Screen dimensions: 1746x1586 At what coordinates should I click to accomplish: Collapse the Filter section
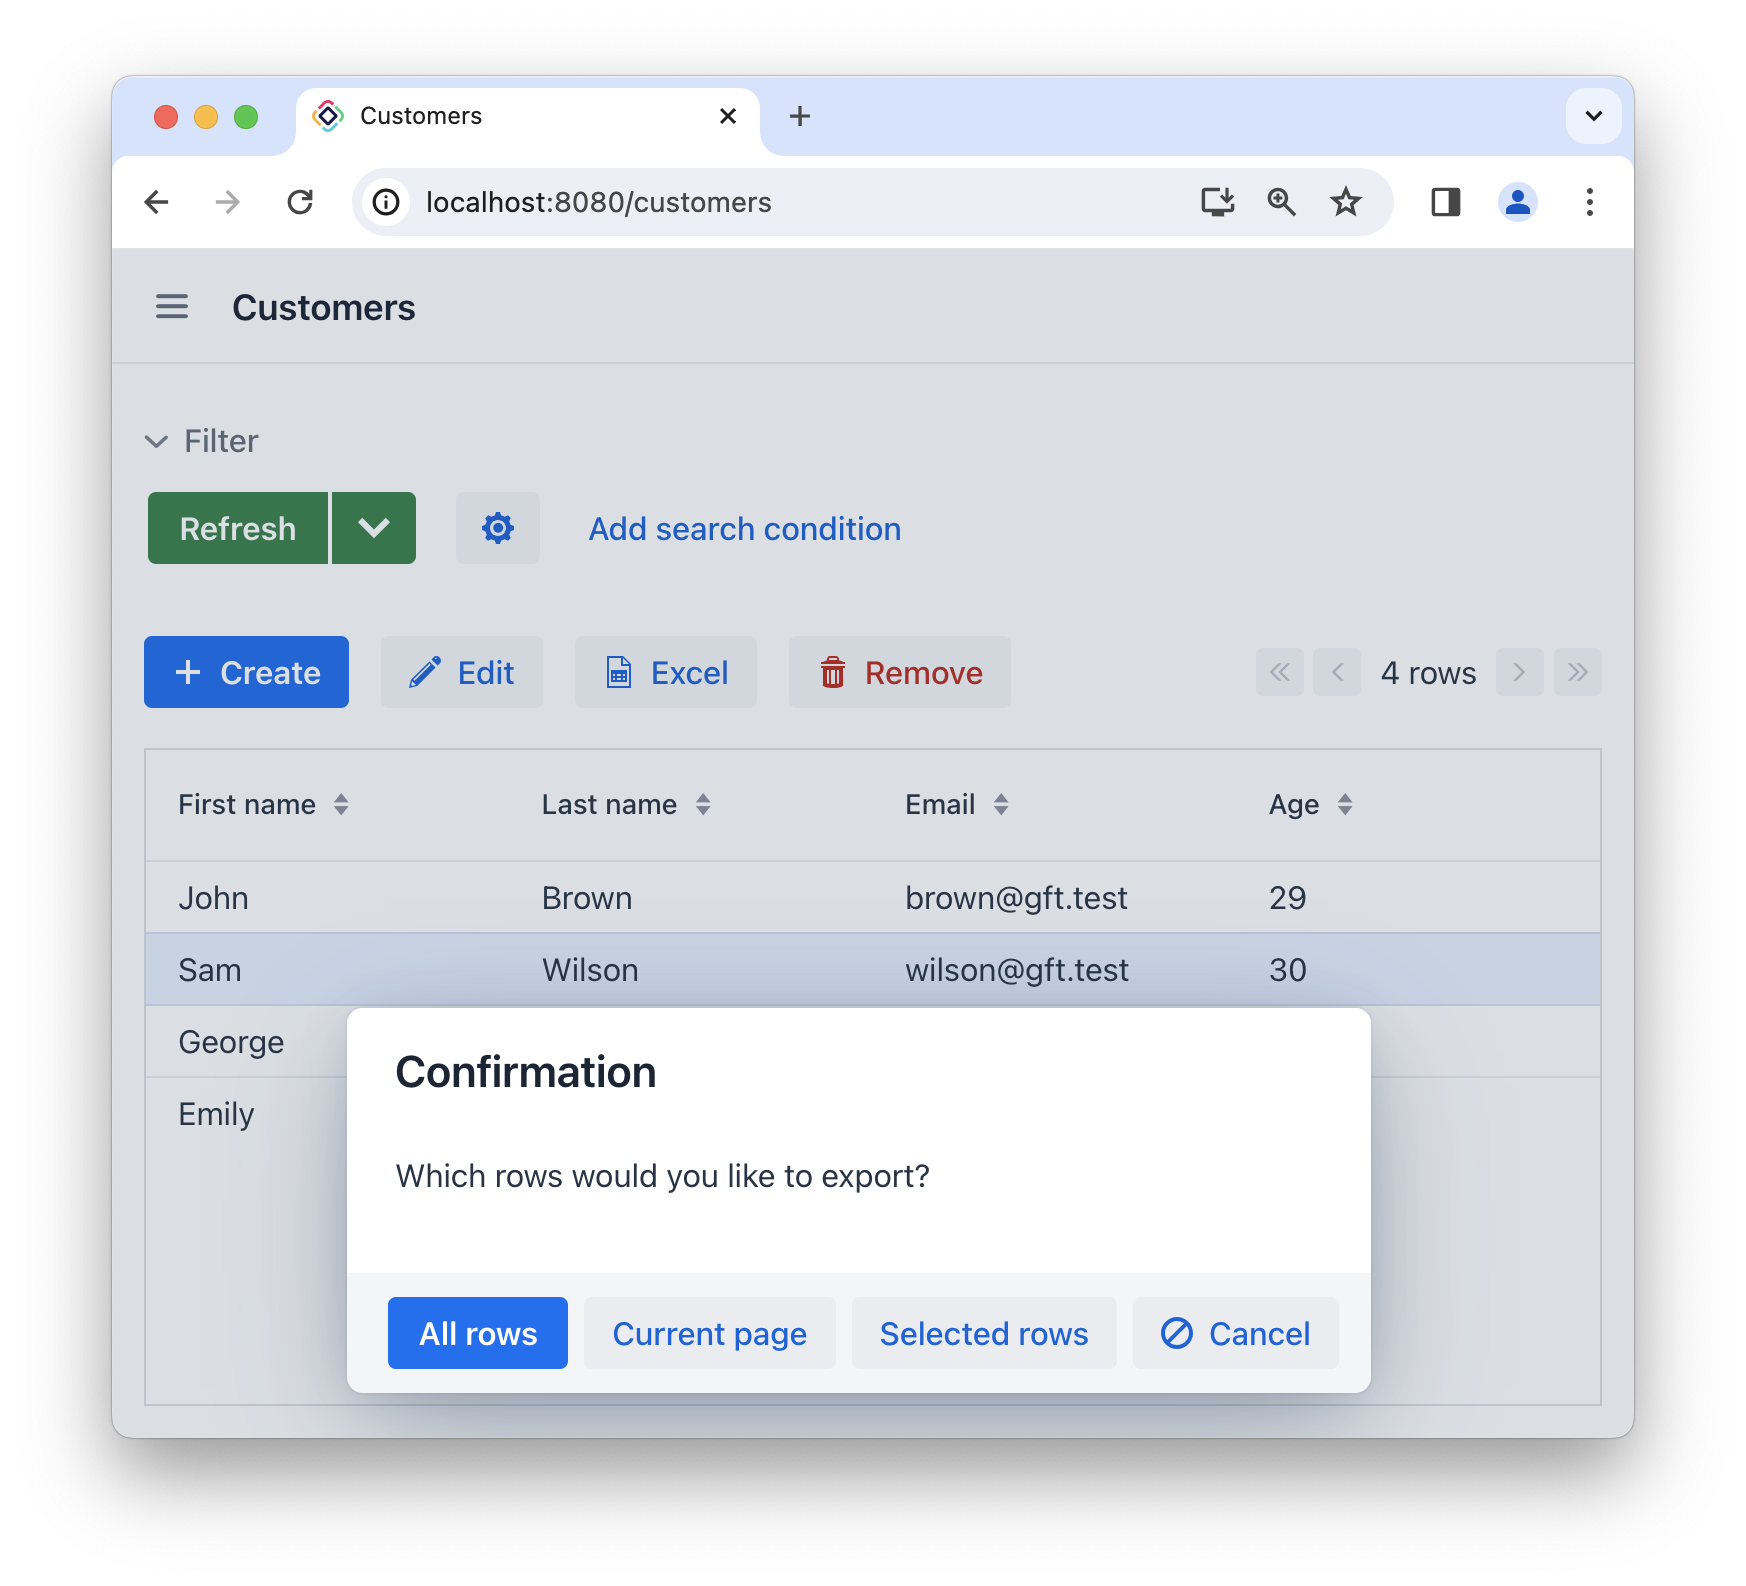coord(157,441)
